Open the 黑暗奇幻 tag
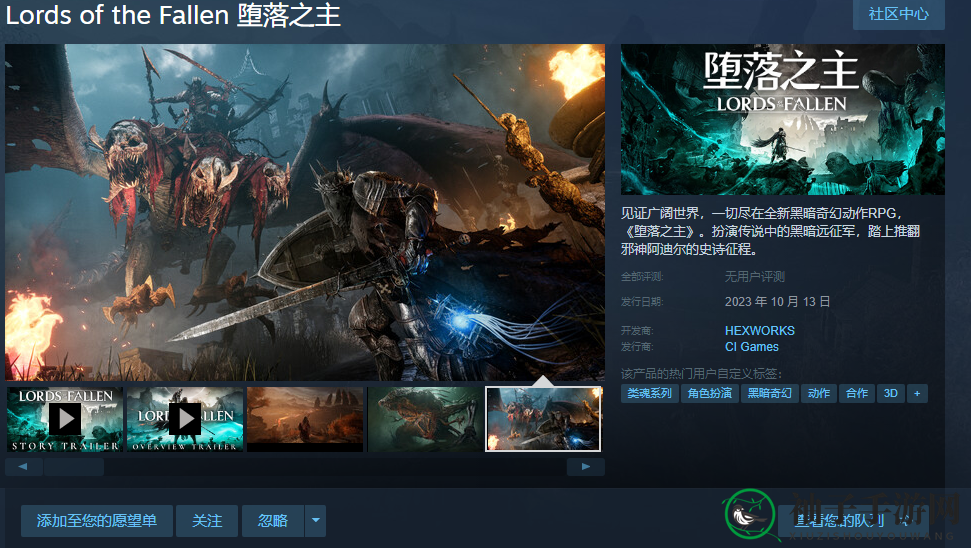This screenshot has width=971, height=548. tap(770, 393)
